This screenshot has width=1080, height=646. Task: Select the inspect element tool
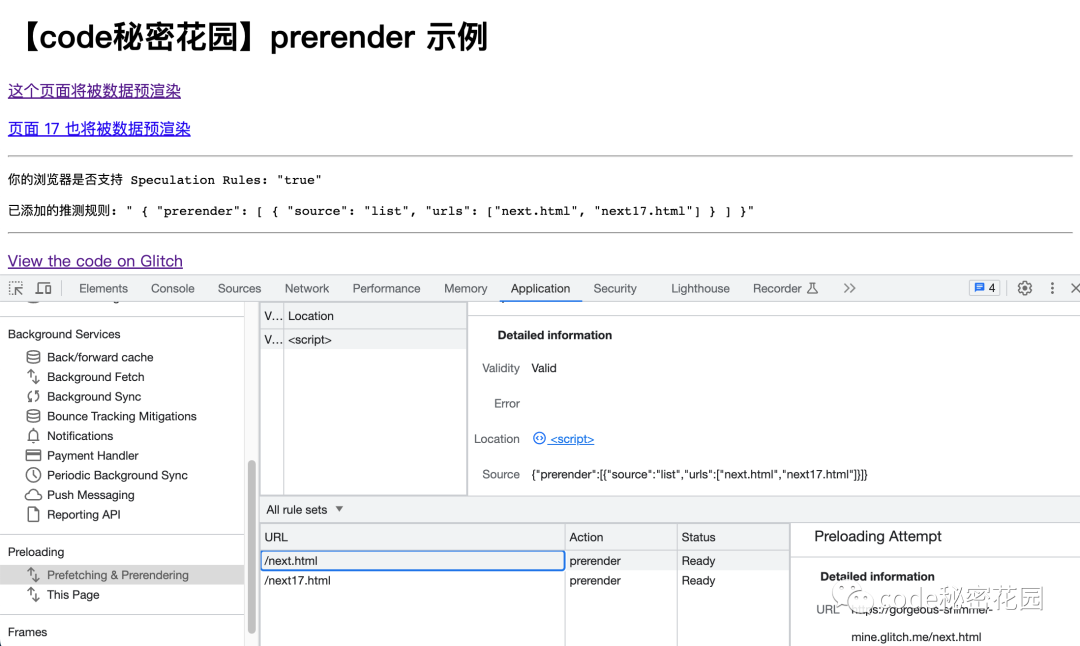[16, 287]
